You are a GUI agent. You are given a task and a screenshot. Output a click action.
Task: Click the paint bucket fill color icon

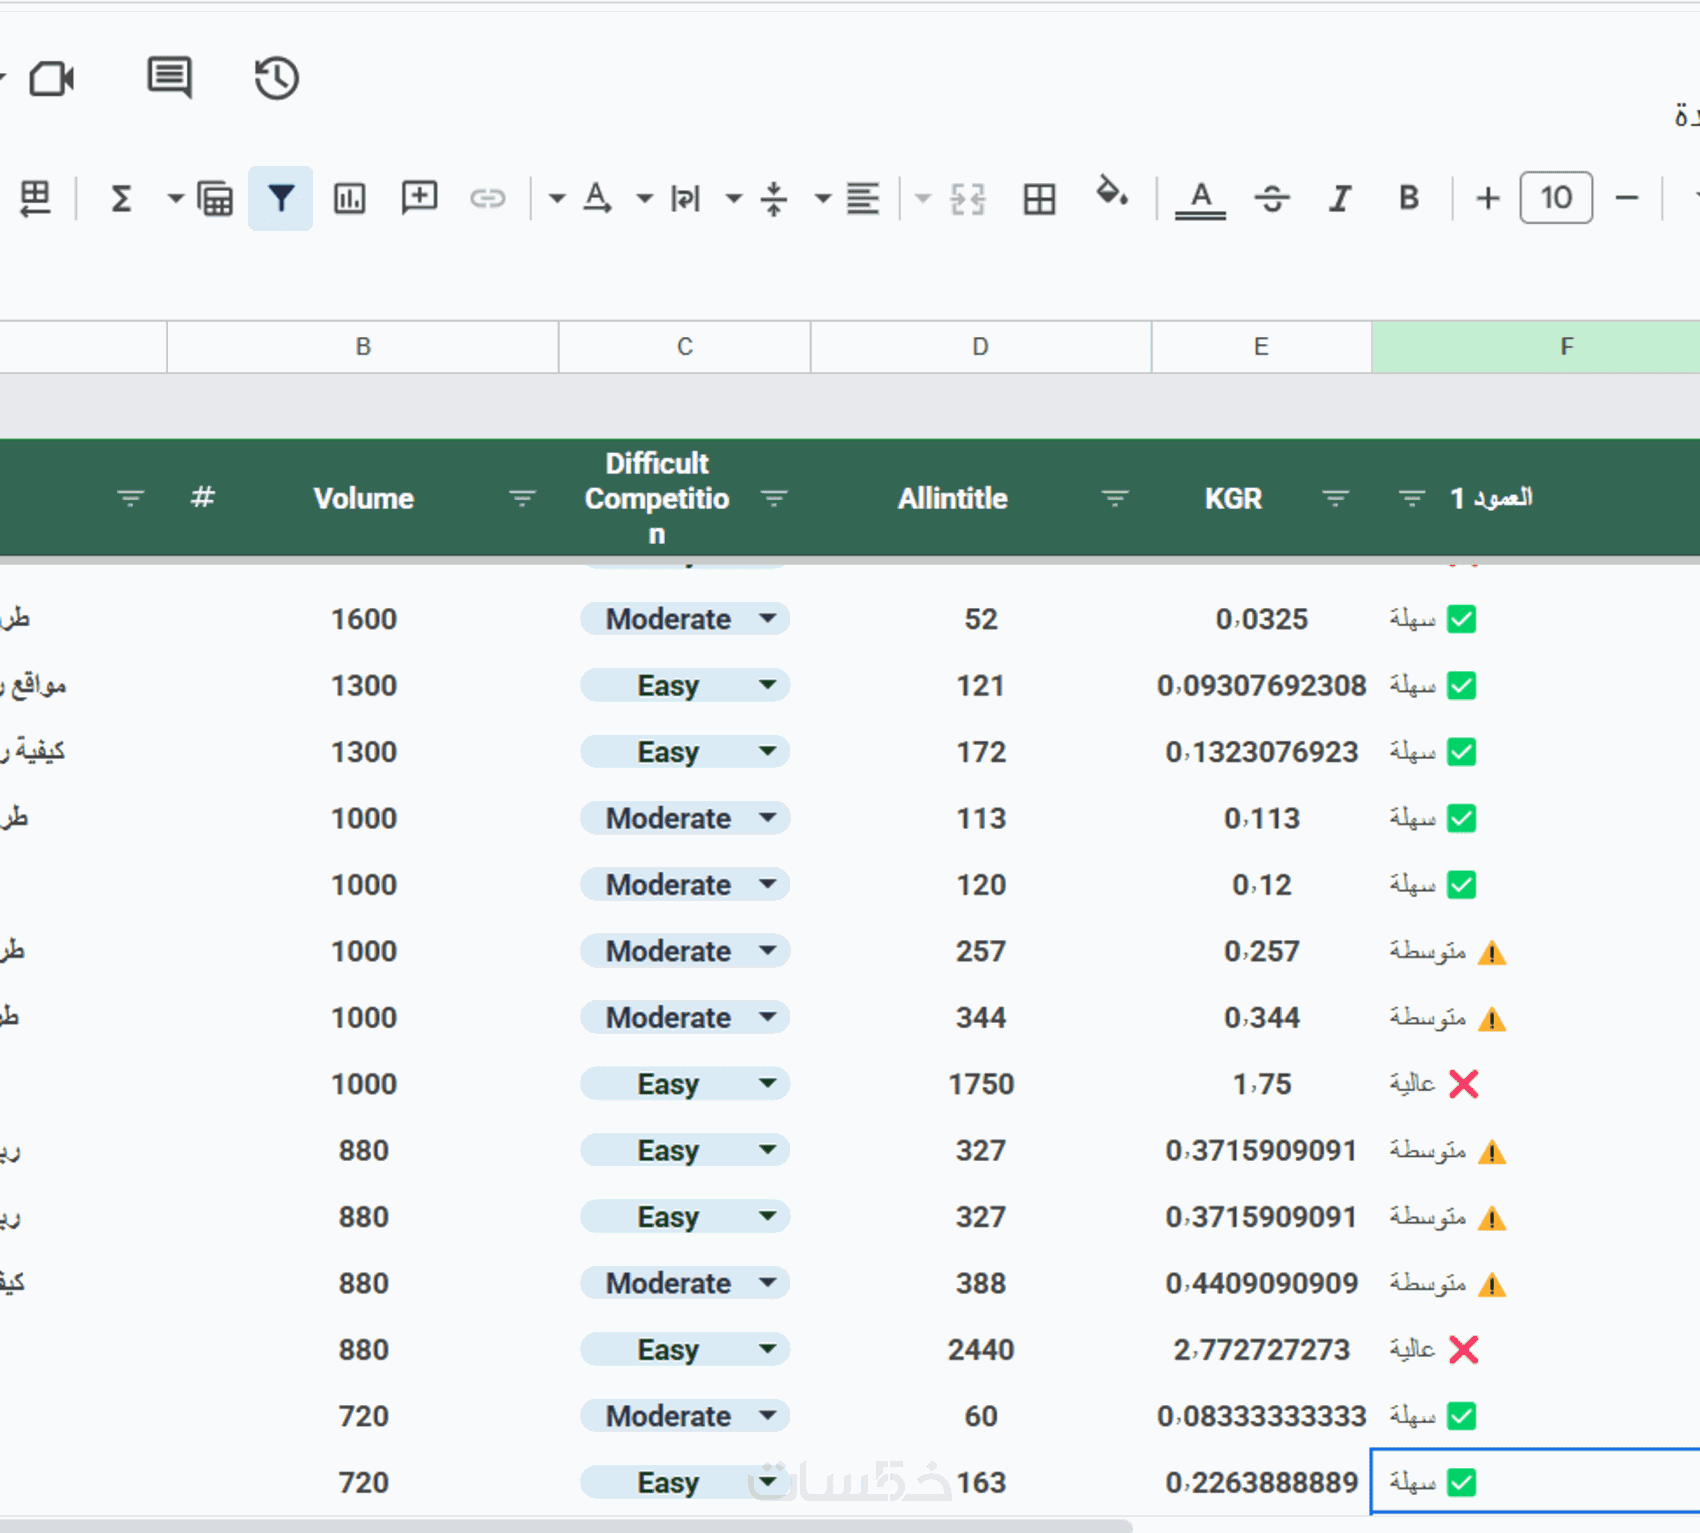pos(1111,193)
